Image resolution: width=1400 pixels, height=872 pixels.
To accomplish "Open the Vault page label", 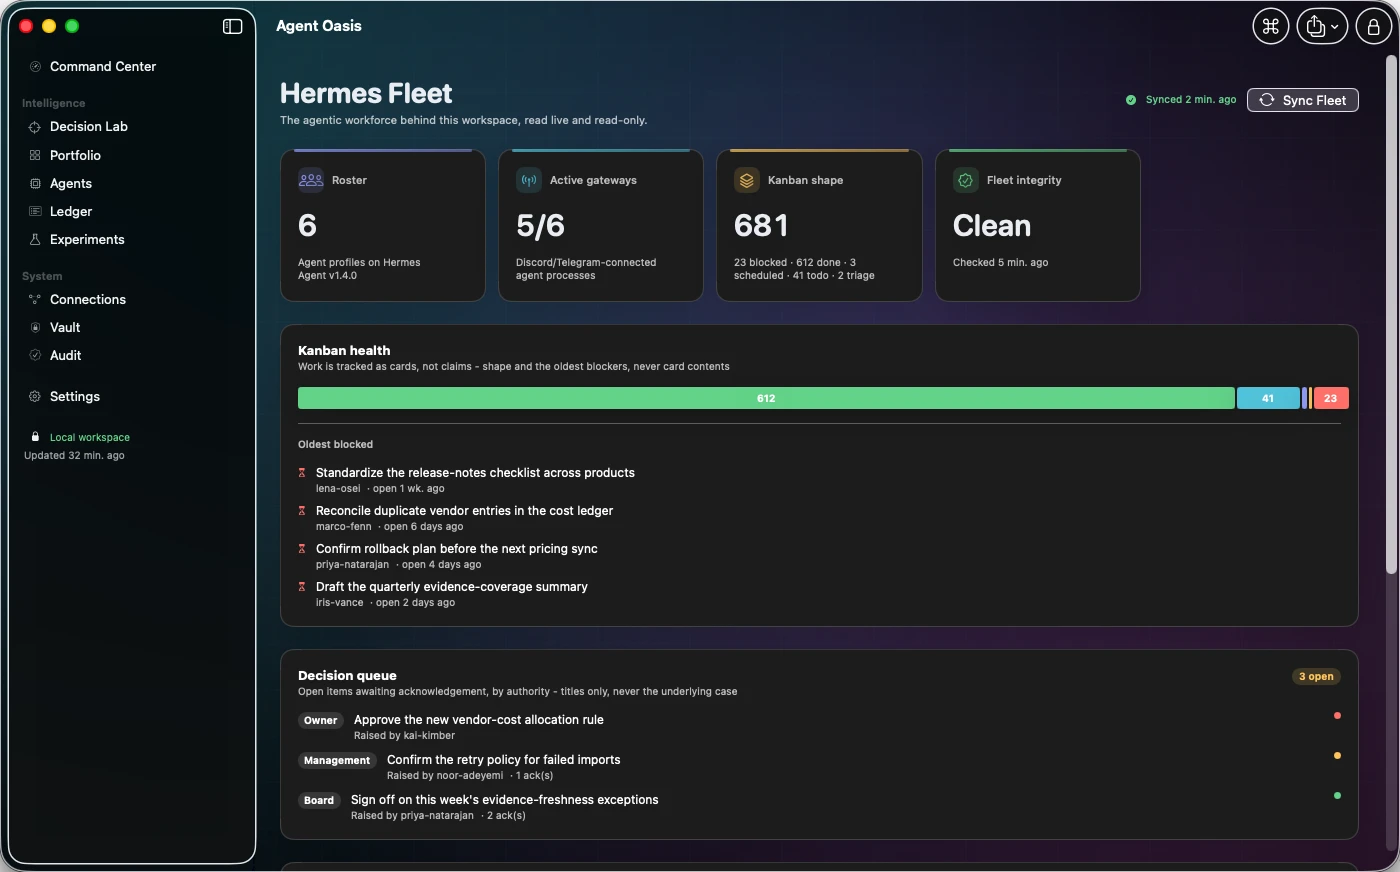I will [x=65, y=328].
